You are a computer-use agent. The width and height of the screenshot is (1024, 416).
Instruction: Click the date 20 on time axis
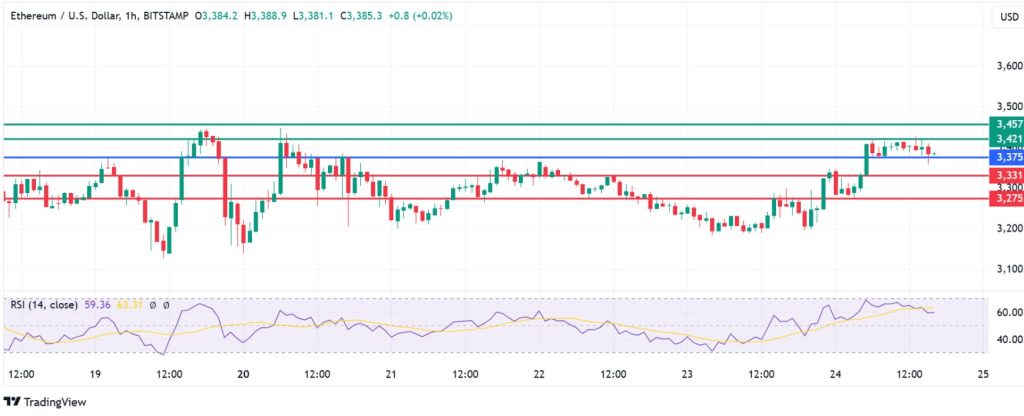click(244, 374)
